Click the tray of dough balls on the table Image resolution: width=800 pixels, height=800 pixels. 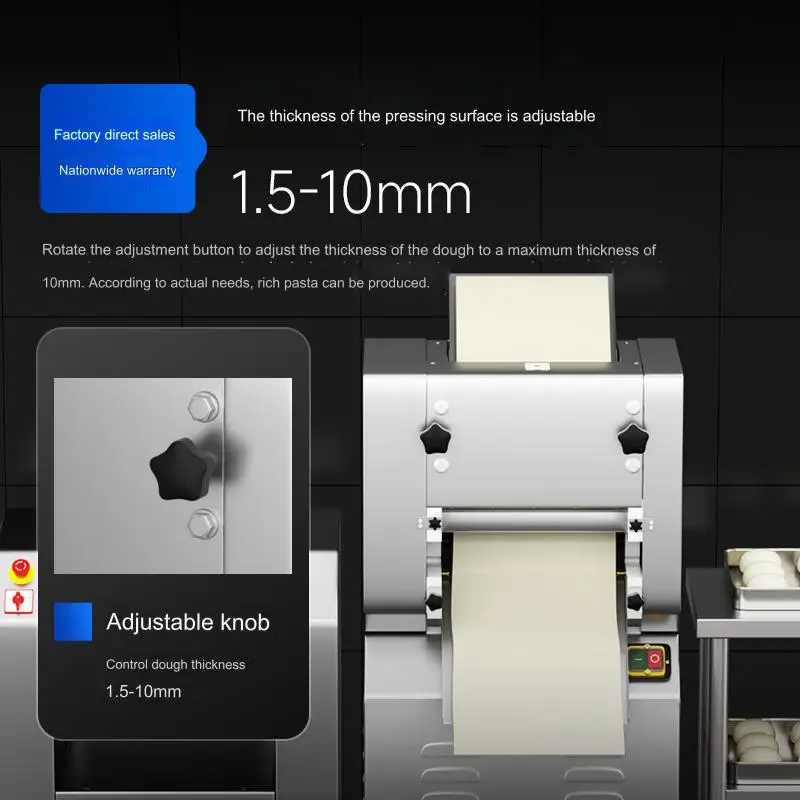tap(764, 578)
